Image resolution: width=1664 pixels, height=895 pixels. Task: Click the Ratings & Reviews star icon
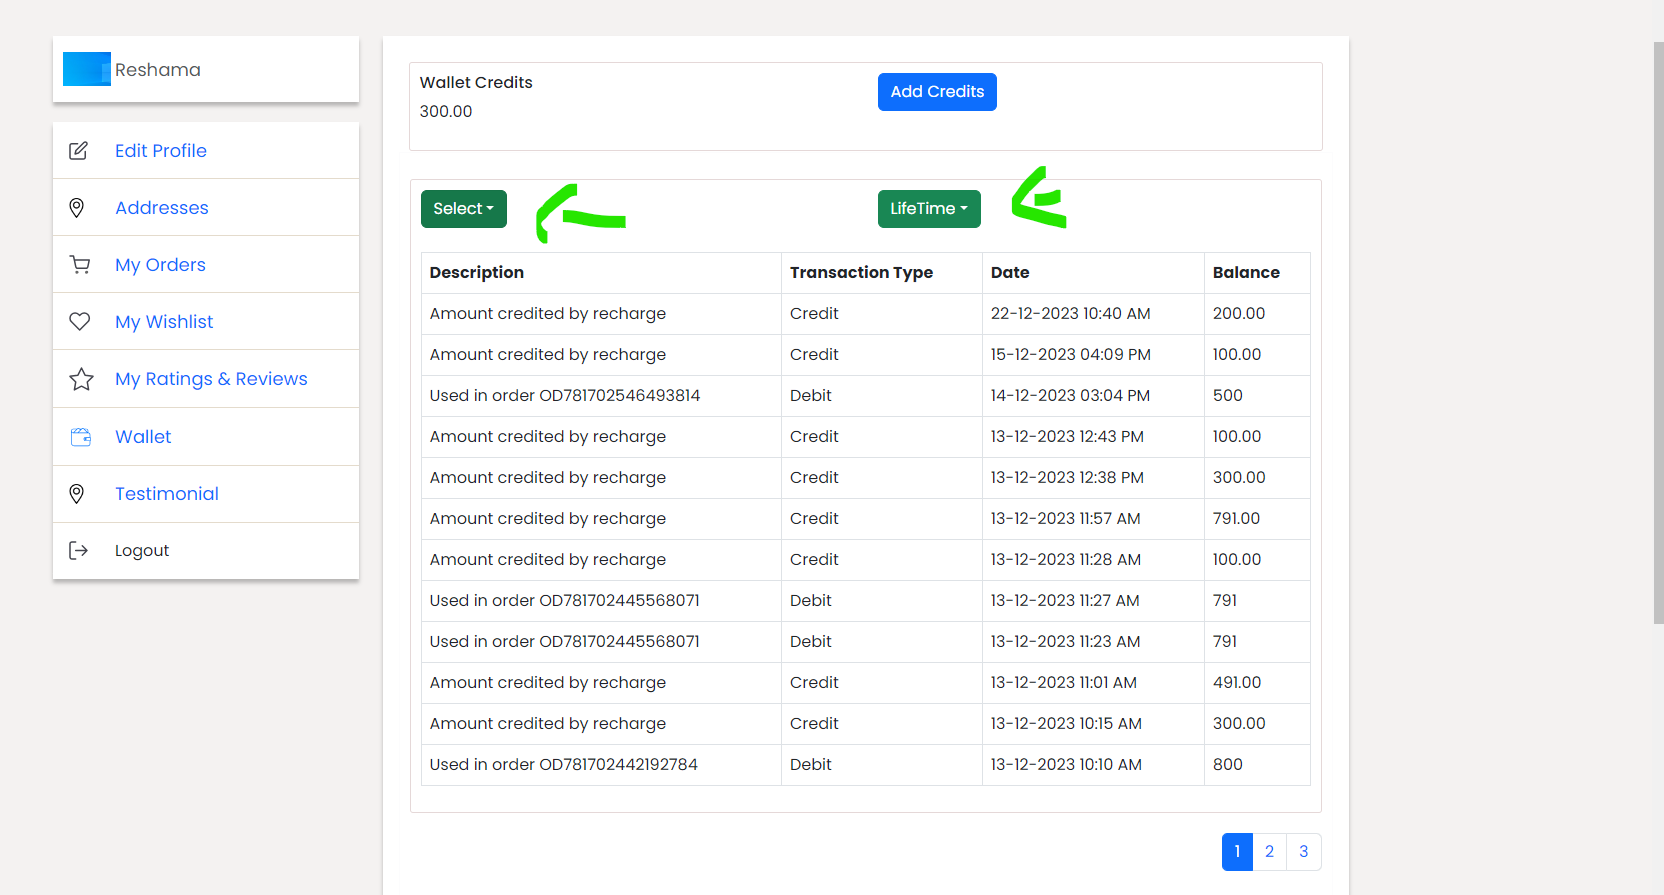pos(81,379)
